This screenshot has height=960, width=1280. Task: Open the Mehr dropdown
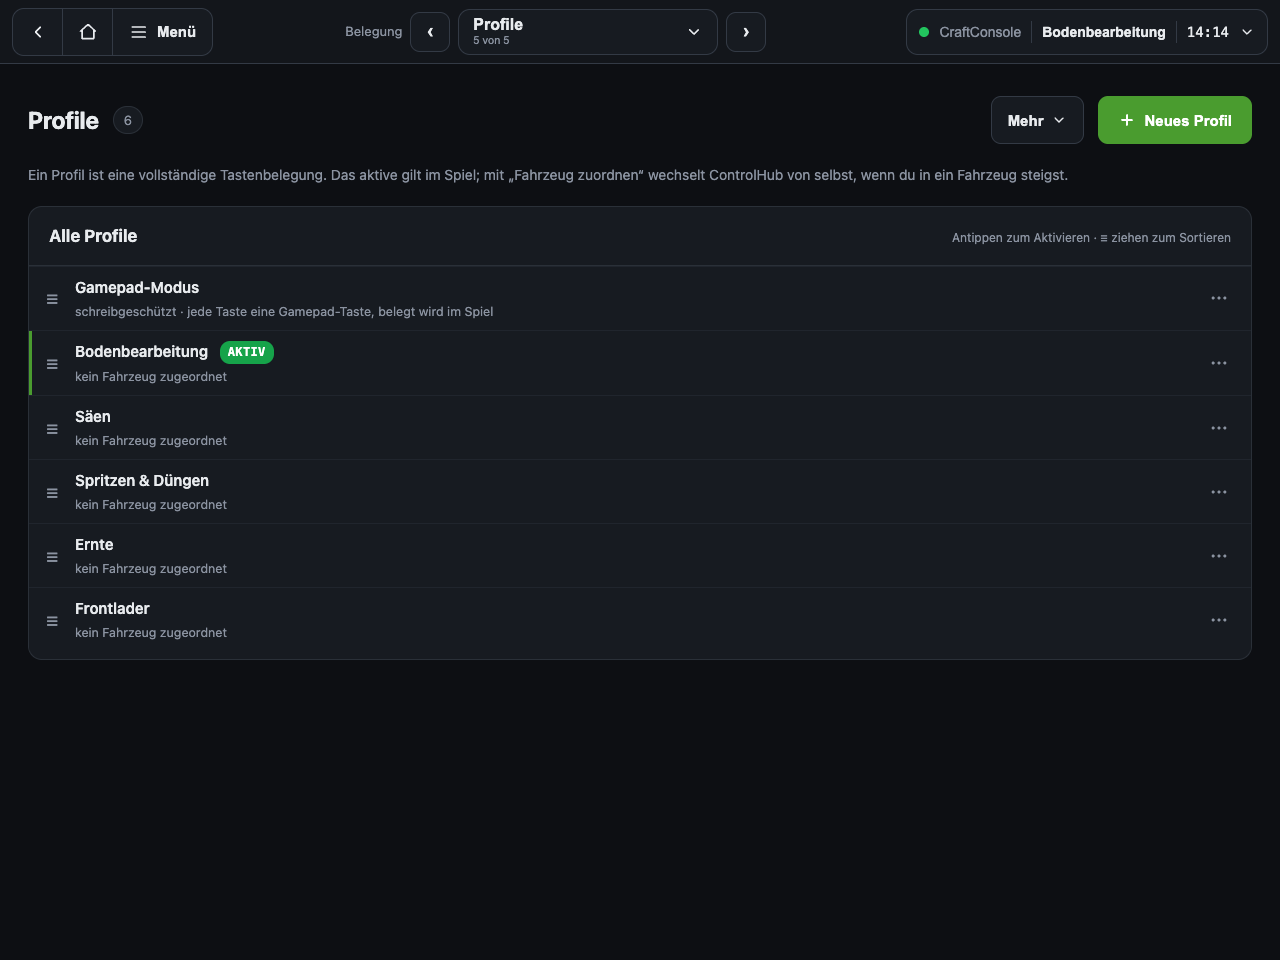pos(1037,120)
